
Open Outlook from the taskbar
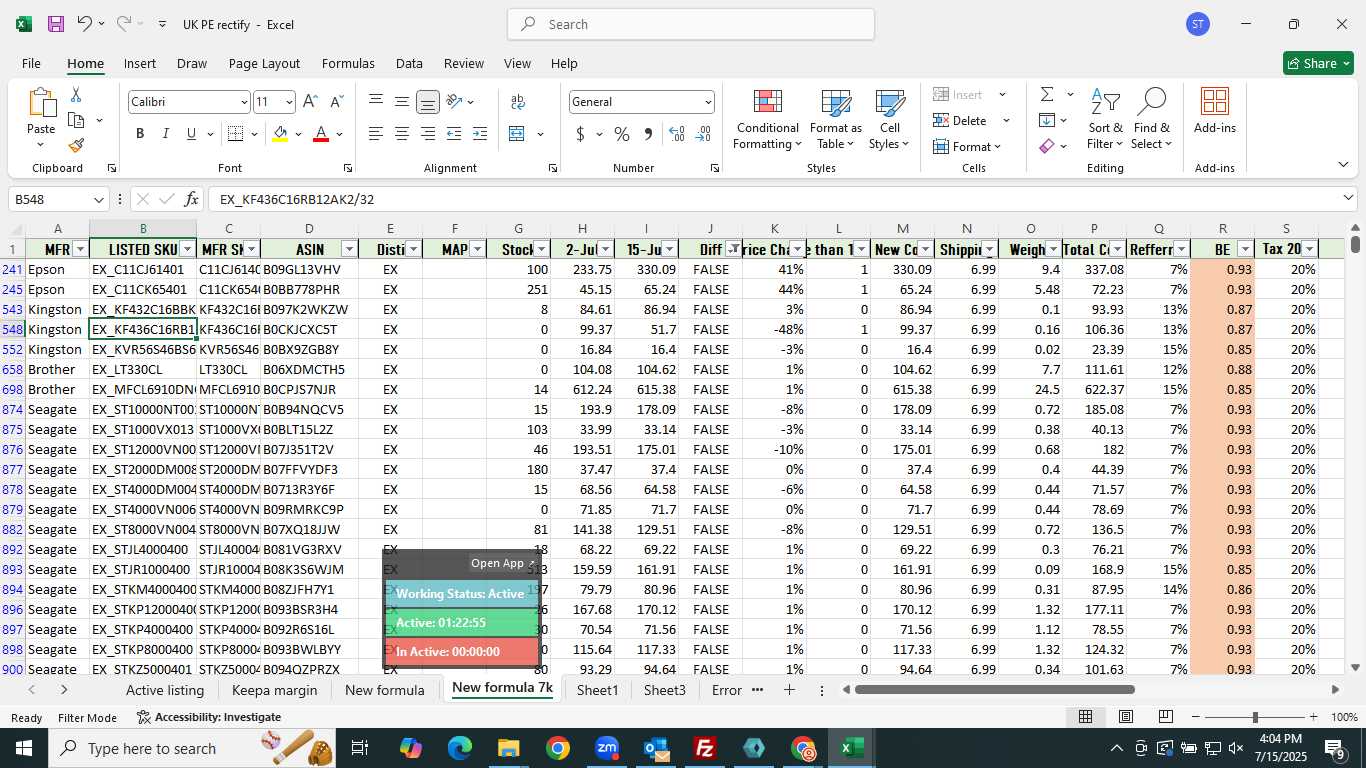(x=656, y=748)
